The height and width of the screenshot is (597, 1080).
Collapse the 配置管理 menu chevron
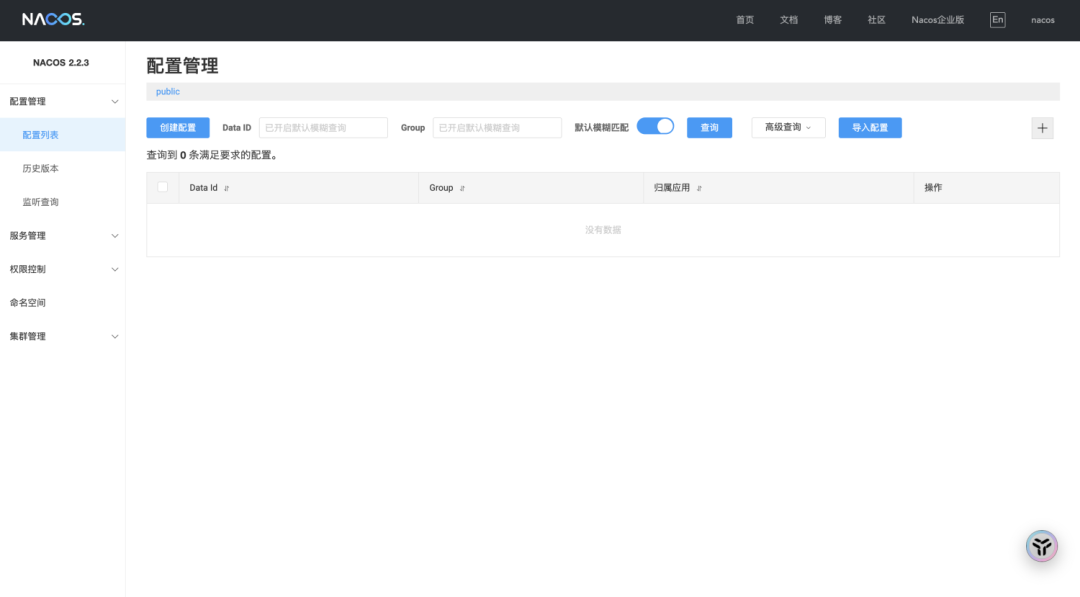click(x=115, y=102)
